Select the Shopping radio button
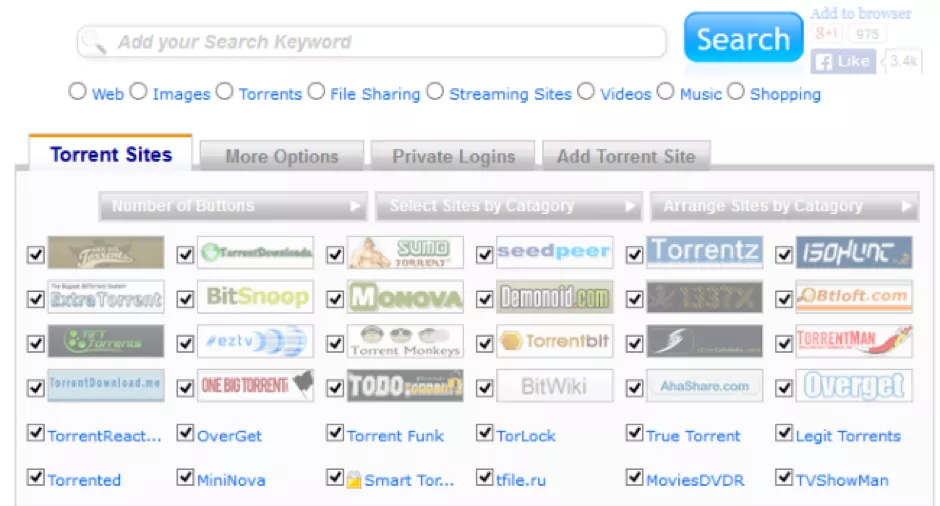 coord(736,92)
